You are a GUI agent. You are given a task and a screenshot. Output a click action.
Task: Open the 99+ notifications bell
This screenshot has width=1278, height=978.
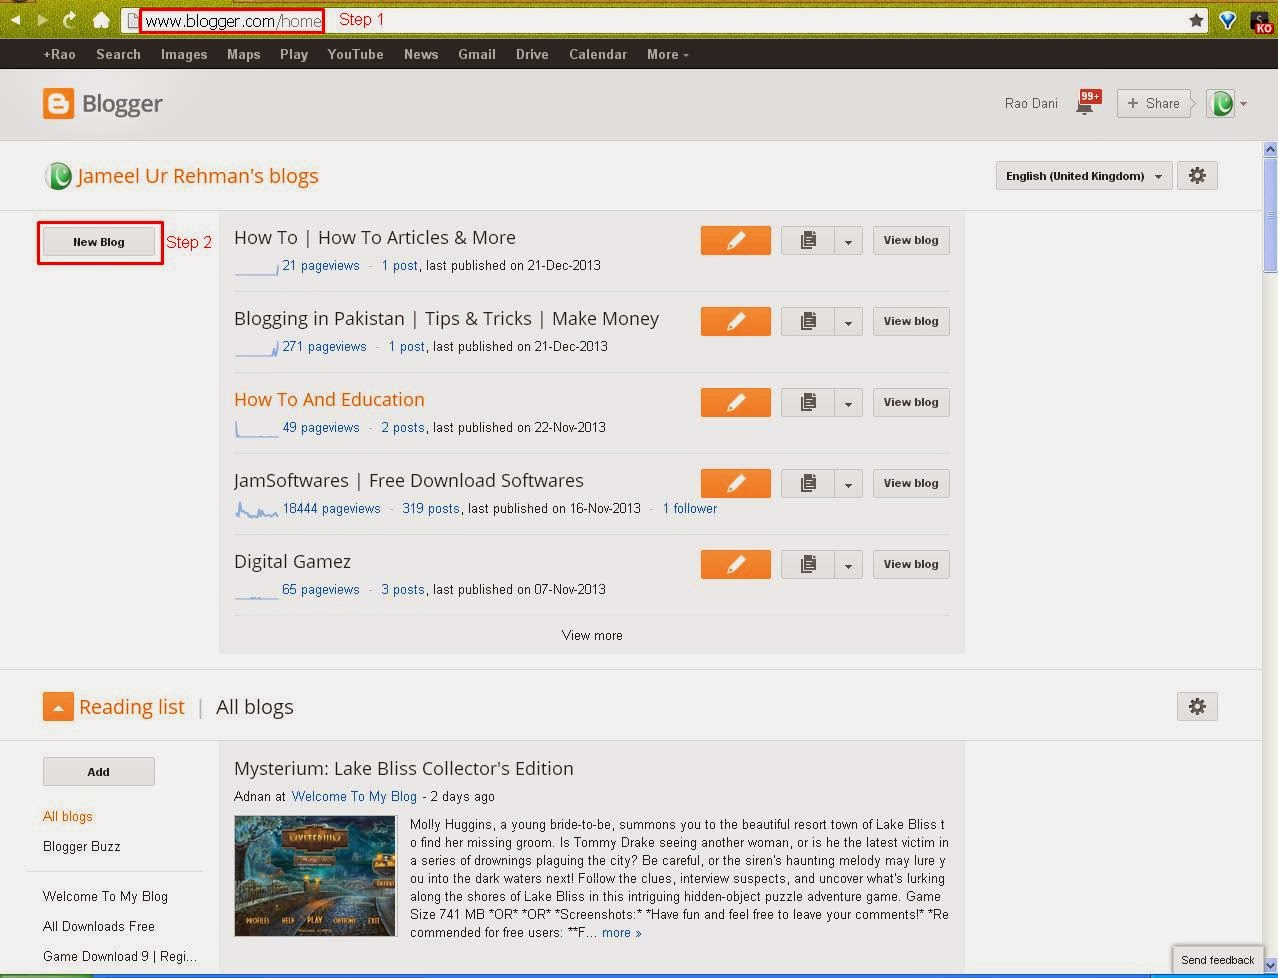[1087, 102]
